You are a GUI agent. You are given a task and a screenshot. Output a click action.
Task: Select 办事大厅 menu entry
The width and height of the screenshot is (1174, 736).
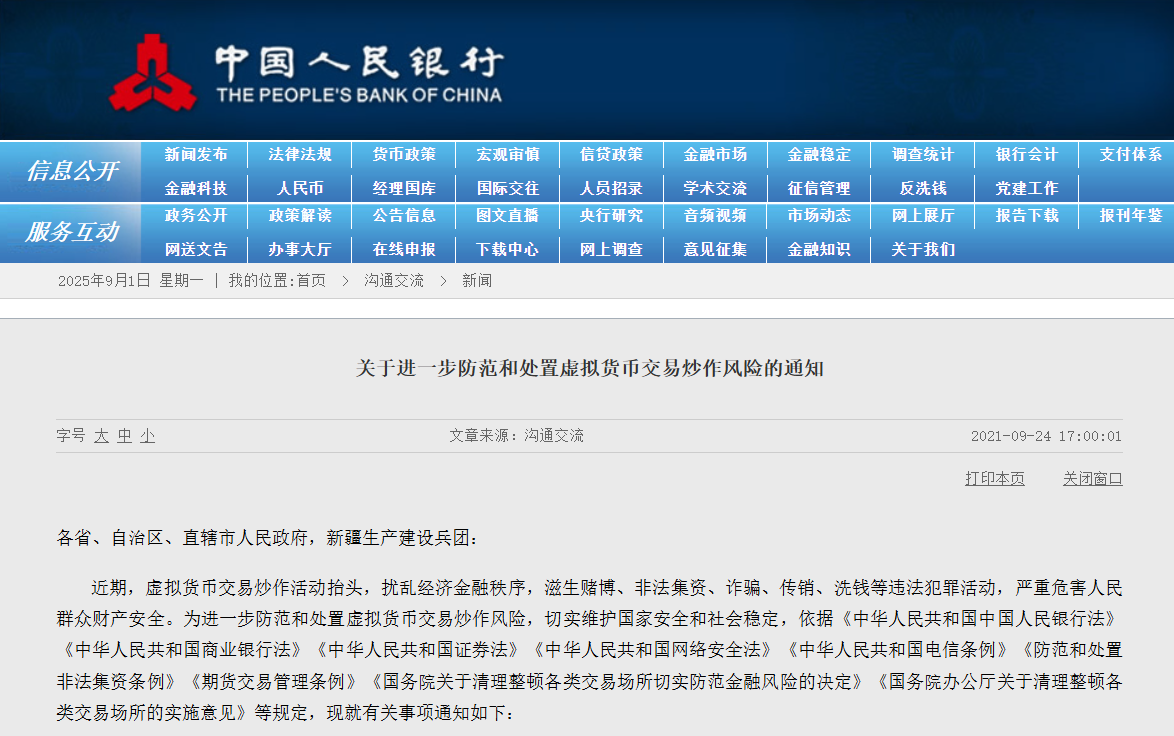point(299,249)
